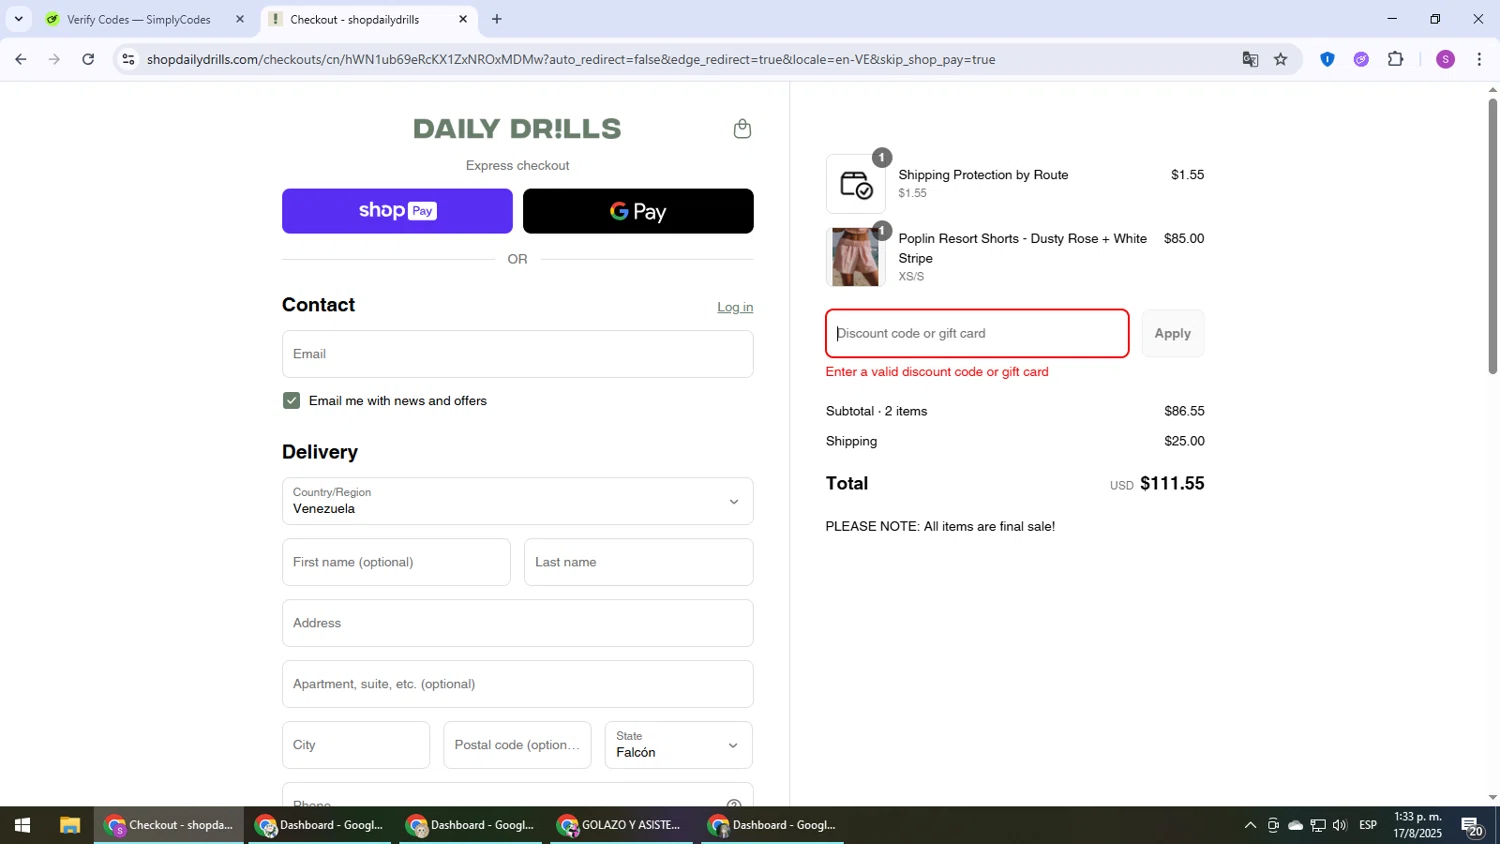Screen dimensions: 1500x844
Task: Click the Apply discount button
Action: (1173, 334)
